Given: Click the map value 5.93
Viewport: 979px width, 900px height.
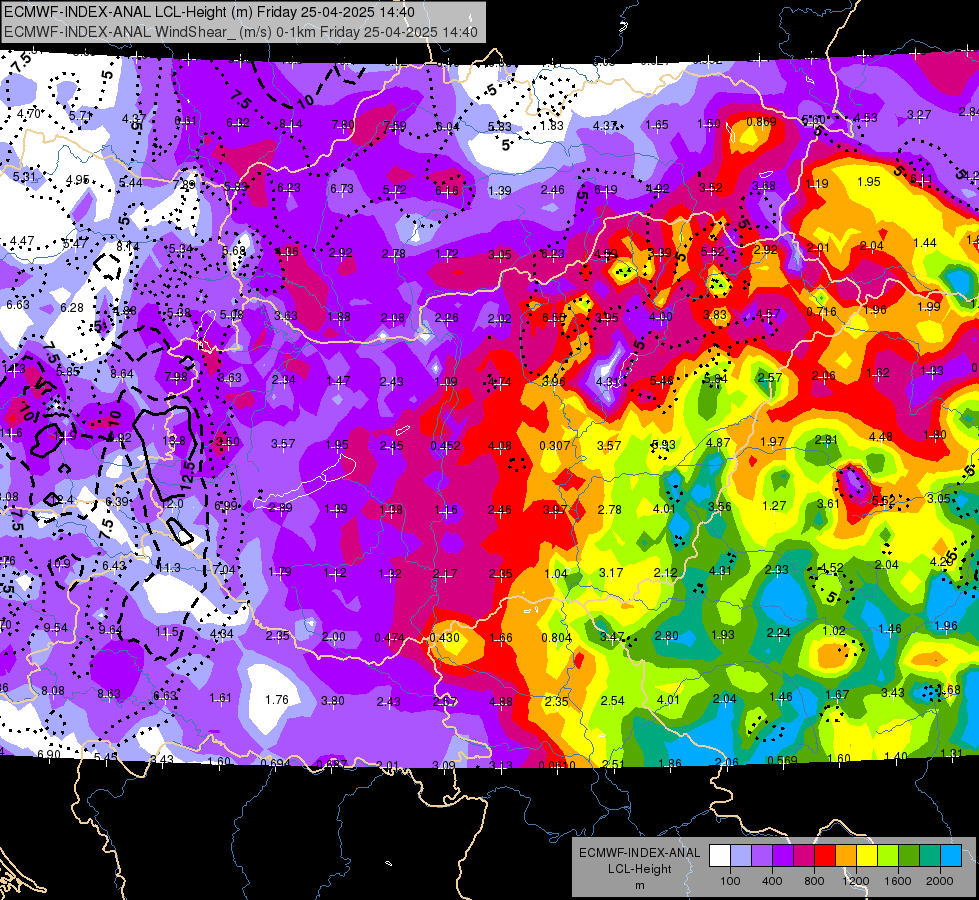Looking at the screenshot, I should click(x=664, y=444).
